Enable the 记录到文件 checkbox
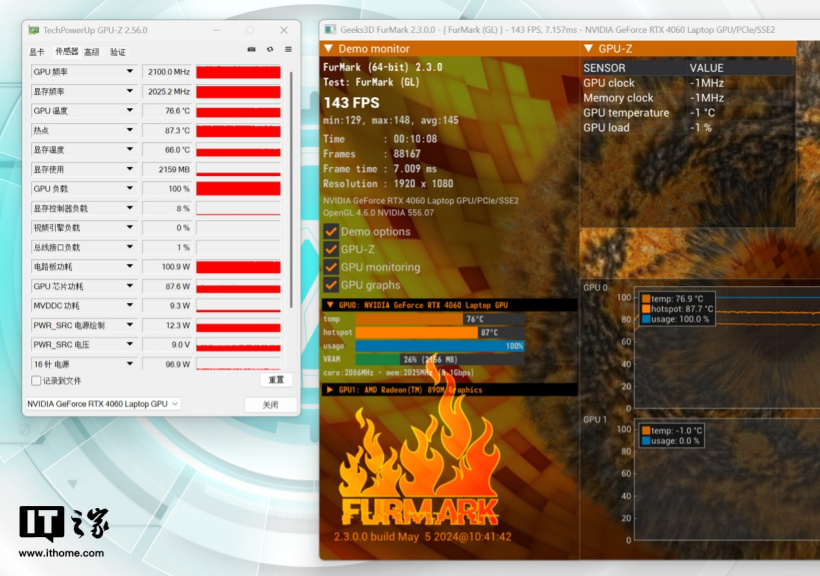820x576 pixels. (37, 381)
